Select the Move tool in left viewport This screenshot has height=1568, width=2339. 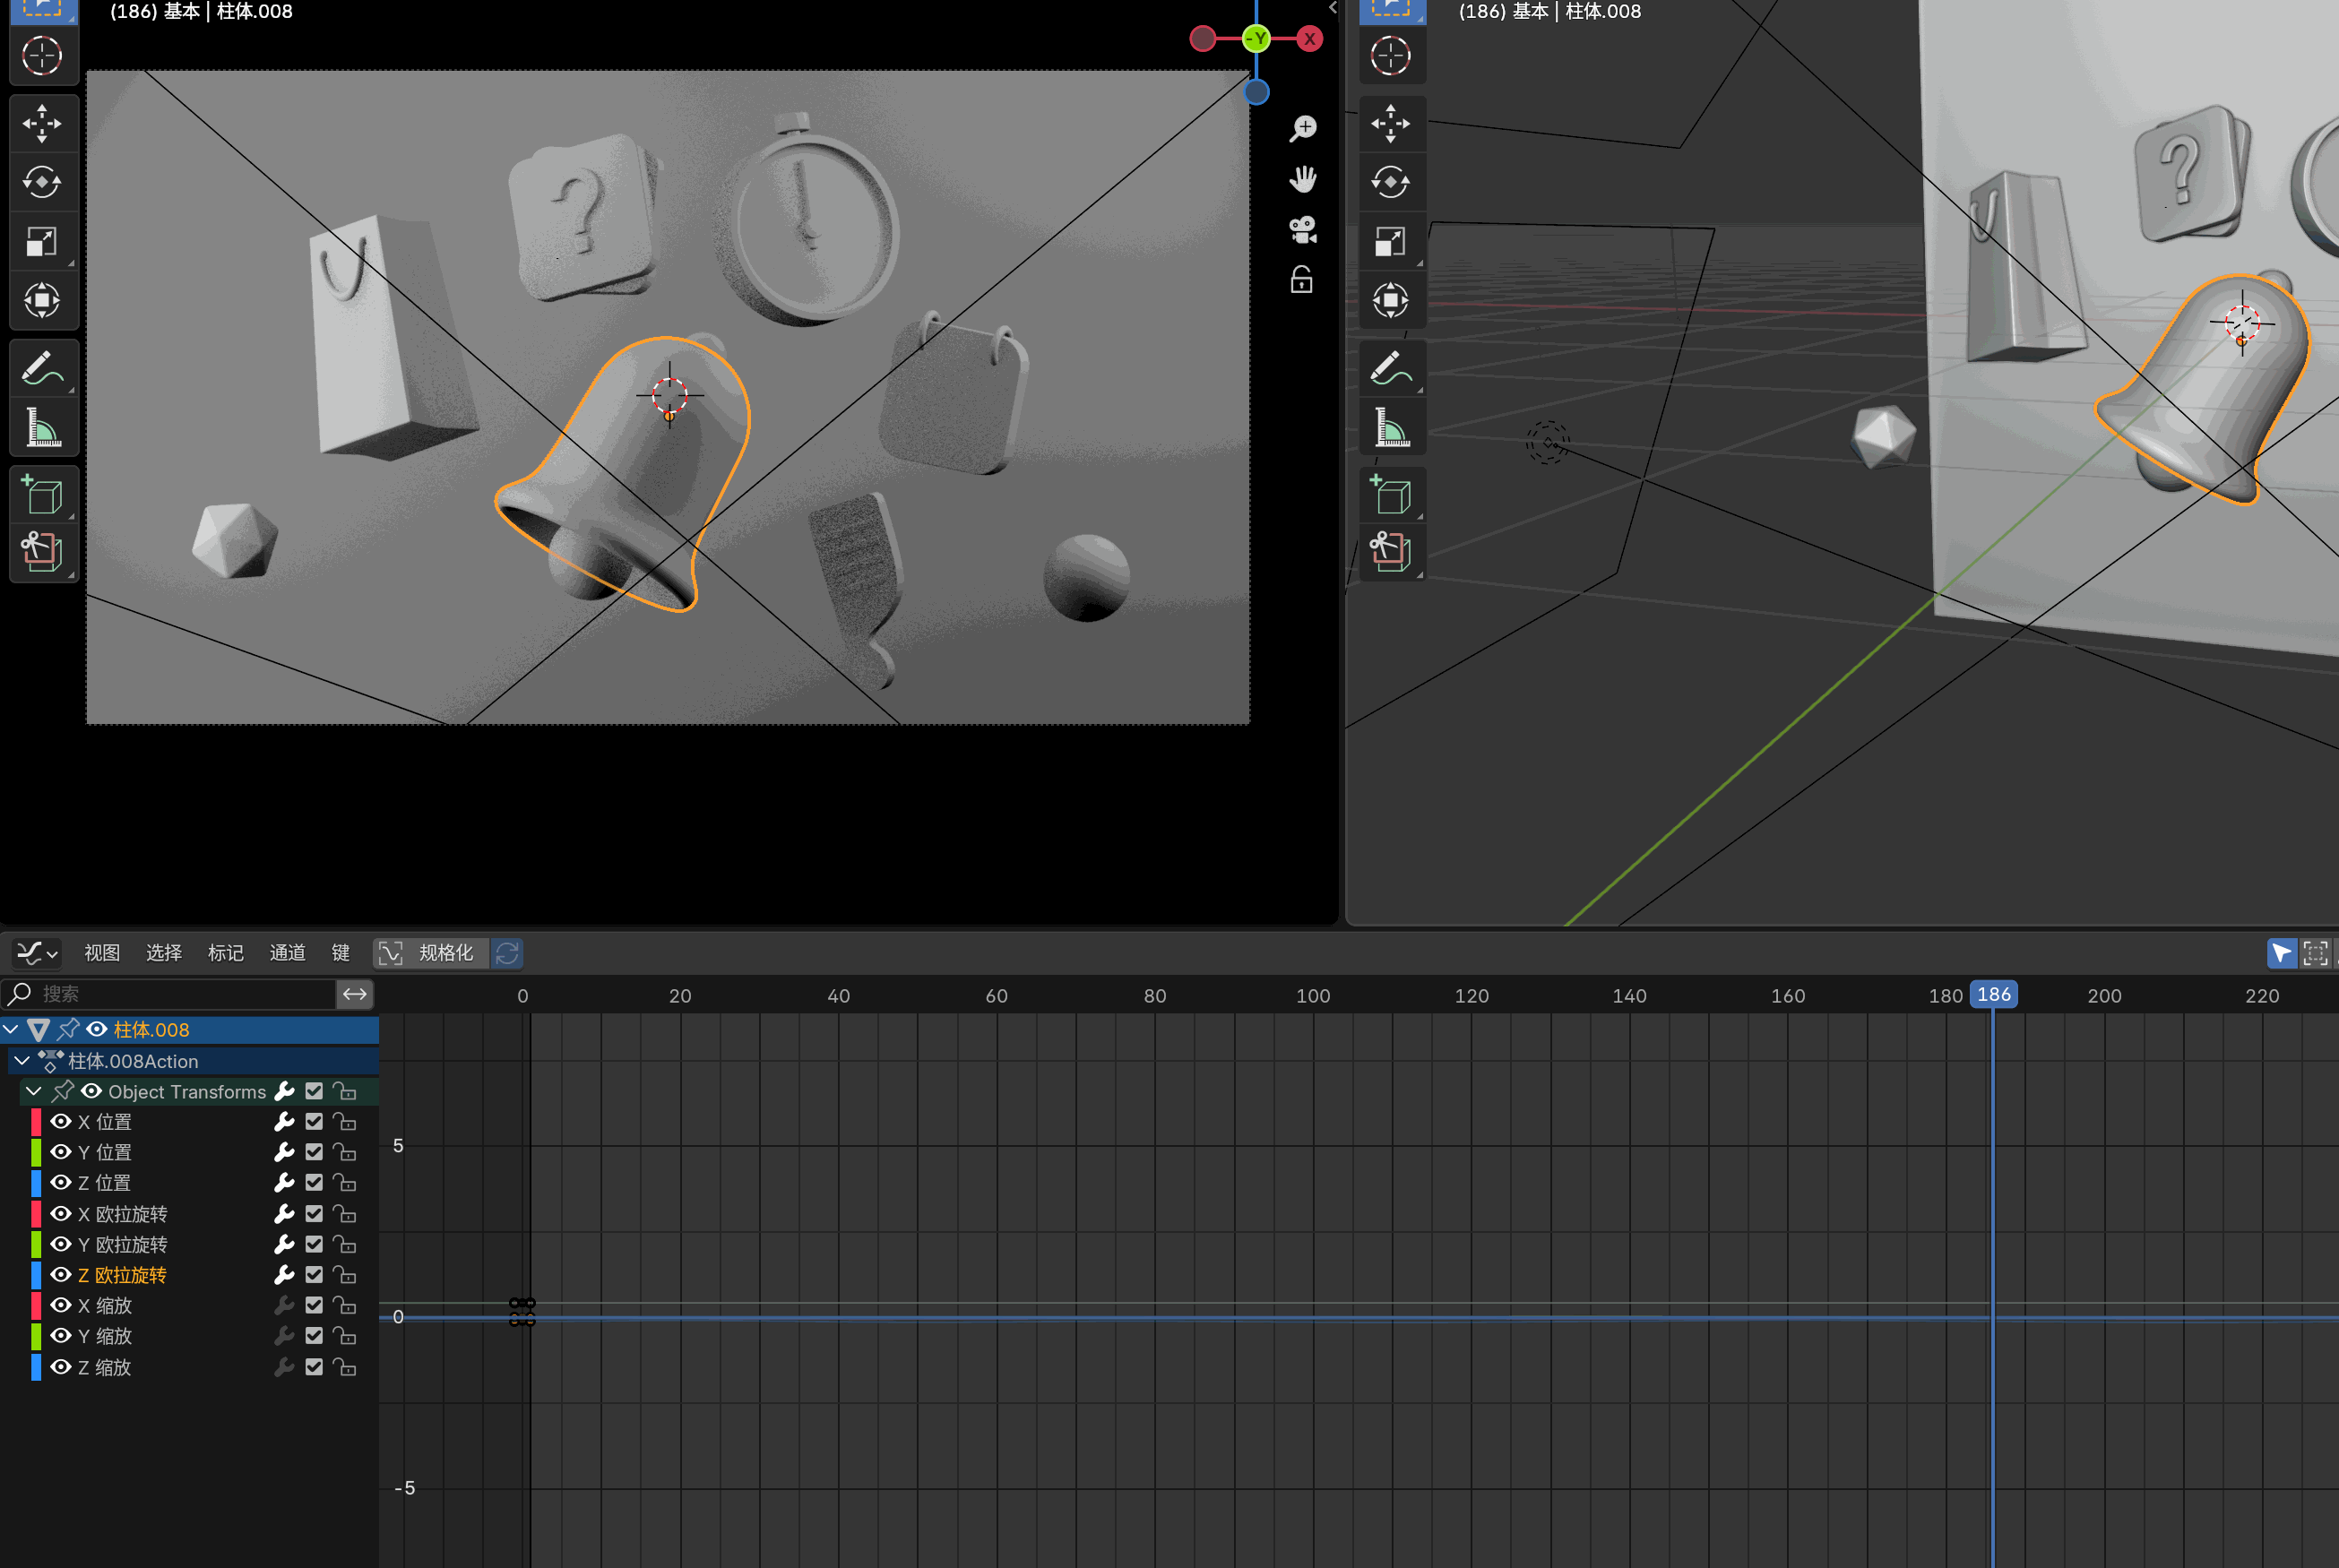pos(42,124)
